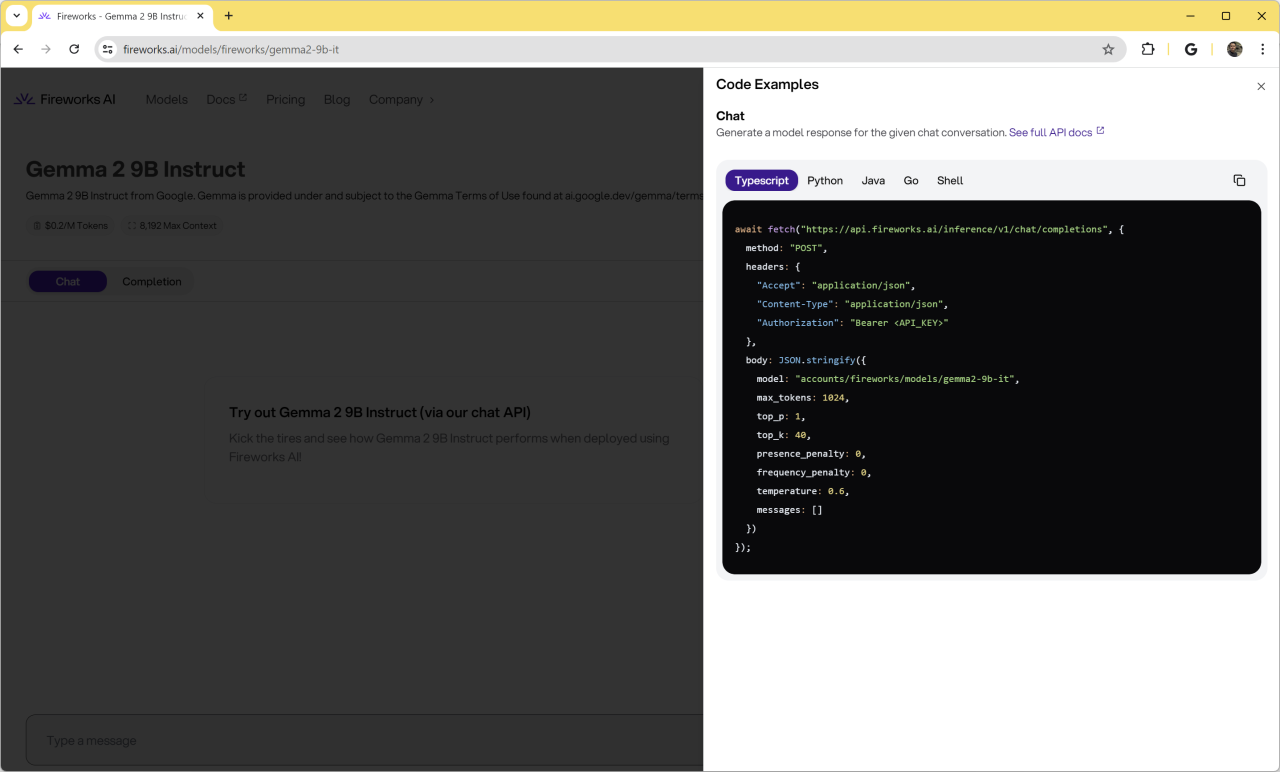Show the Java code example
This screenshot has width=1280, height=772.
873,181
